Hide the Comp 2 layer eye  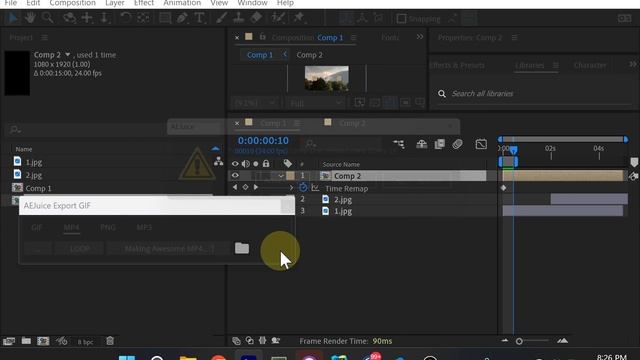click(x=235, y=176)
